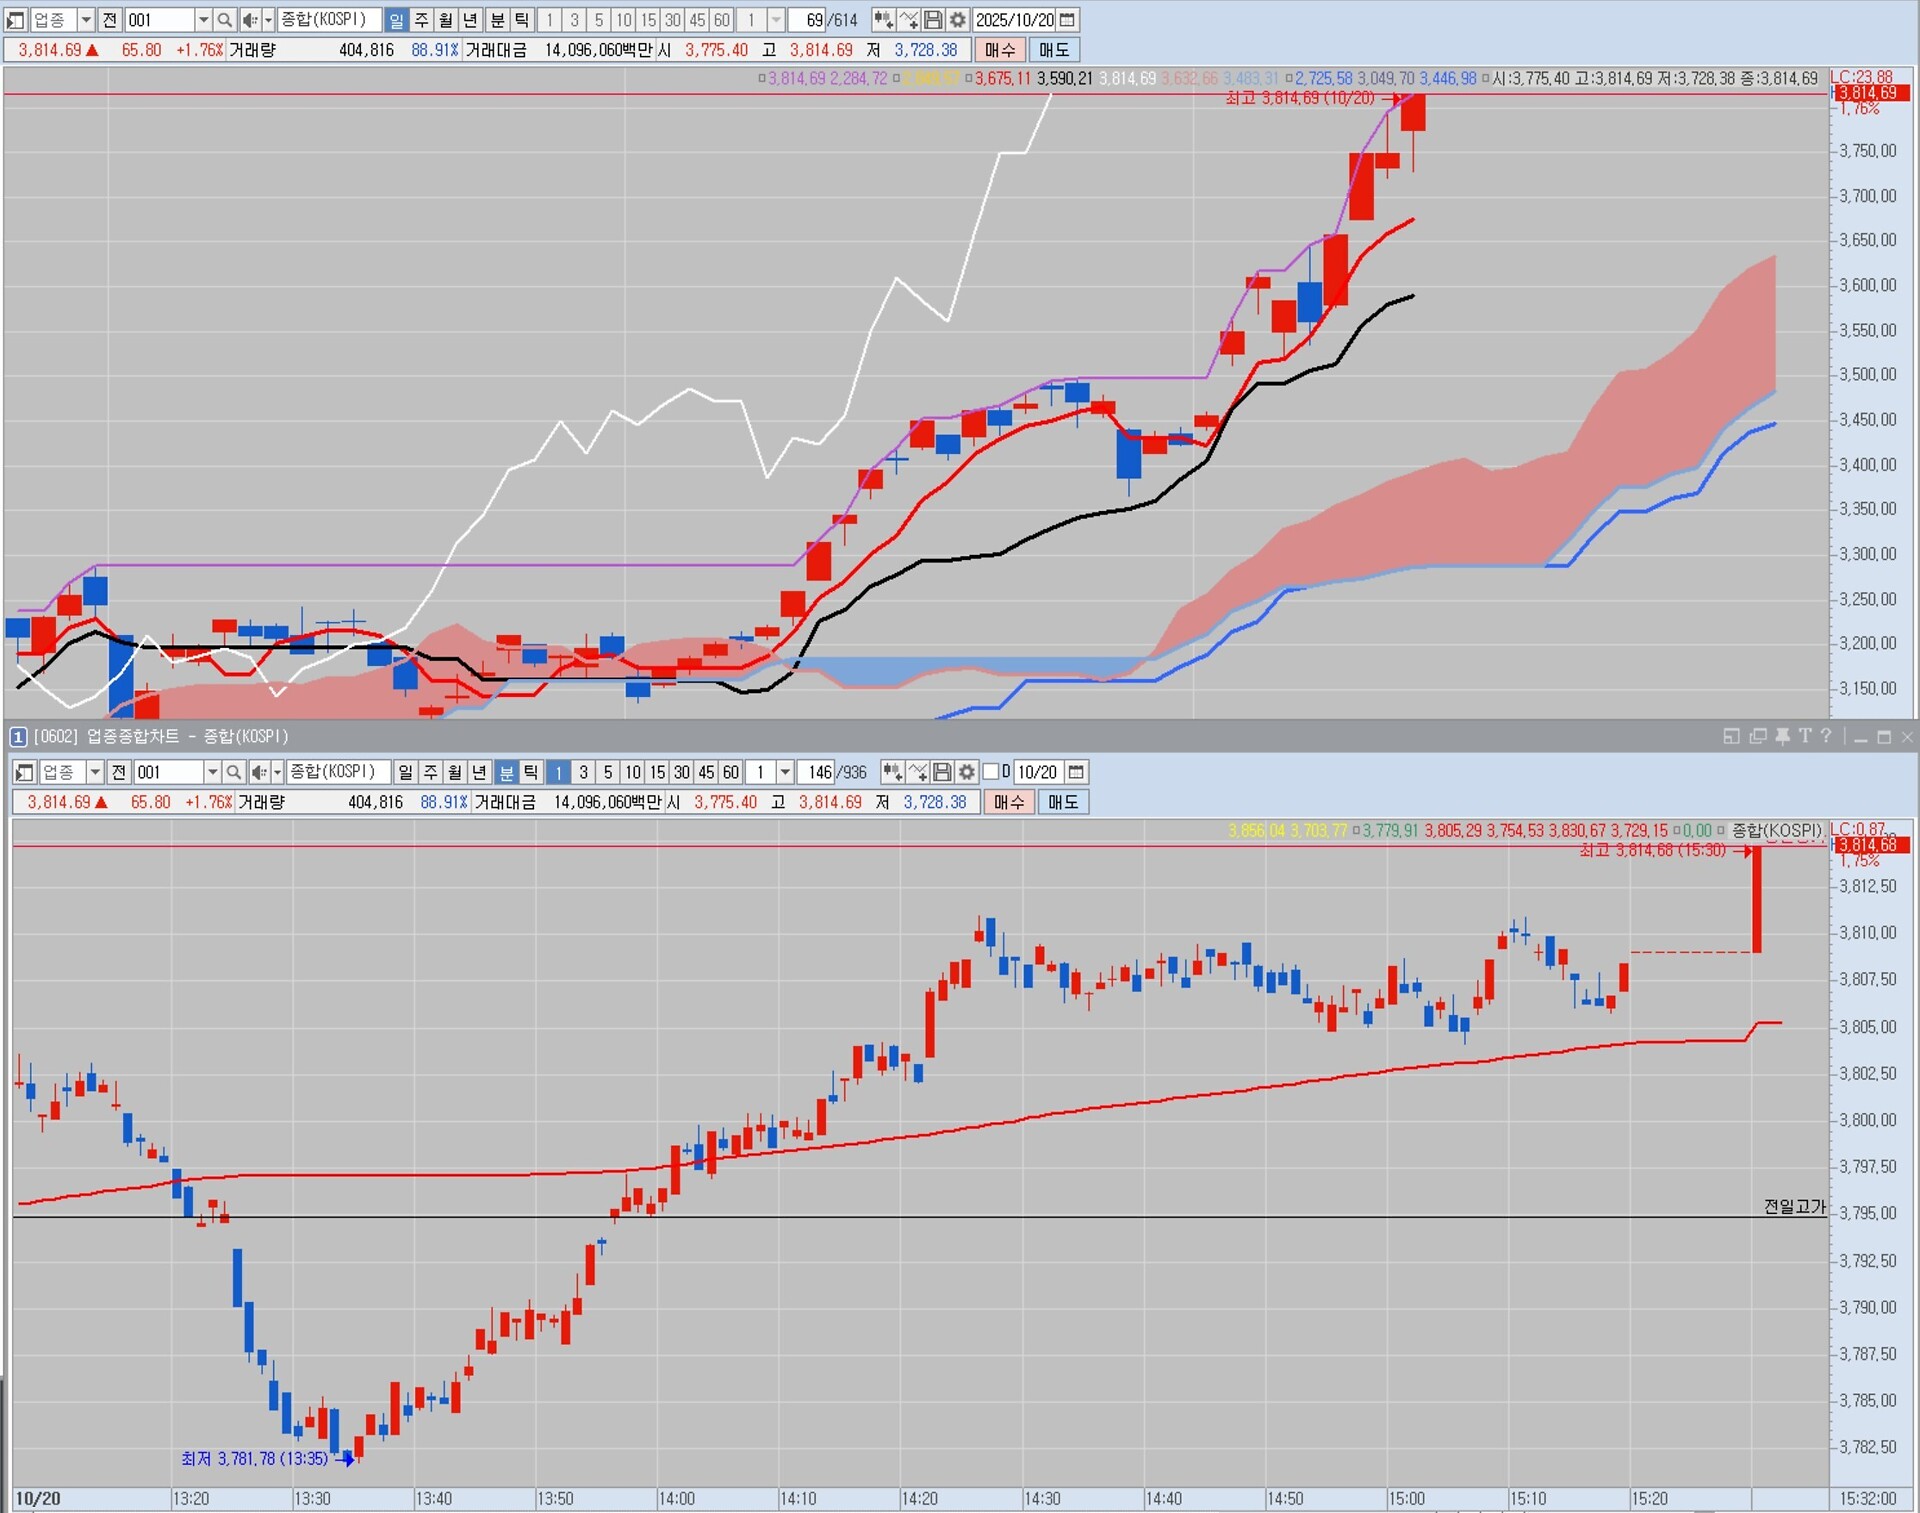Click search magnifier icon in top chart toolbar
The height and width of the screenshot is (1513, 1920).
[224, 20]
